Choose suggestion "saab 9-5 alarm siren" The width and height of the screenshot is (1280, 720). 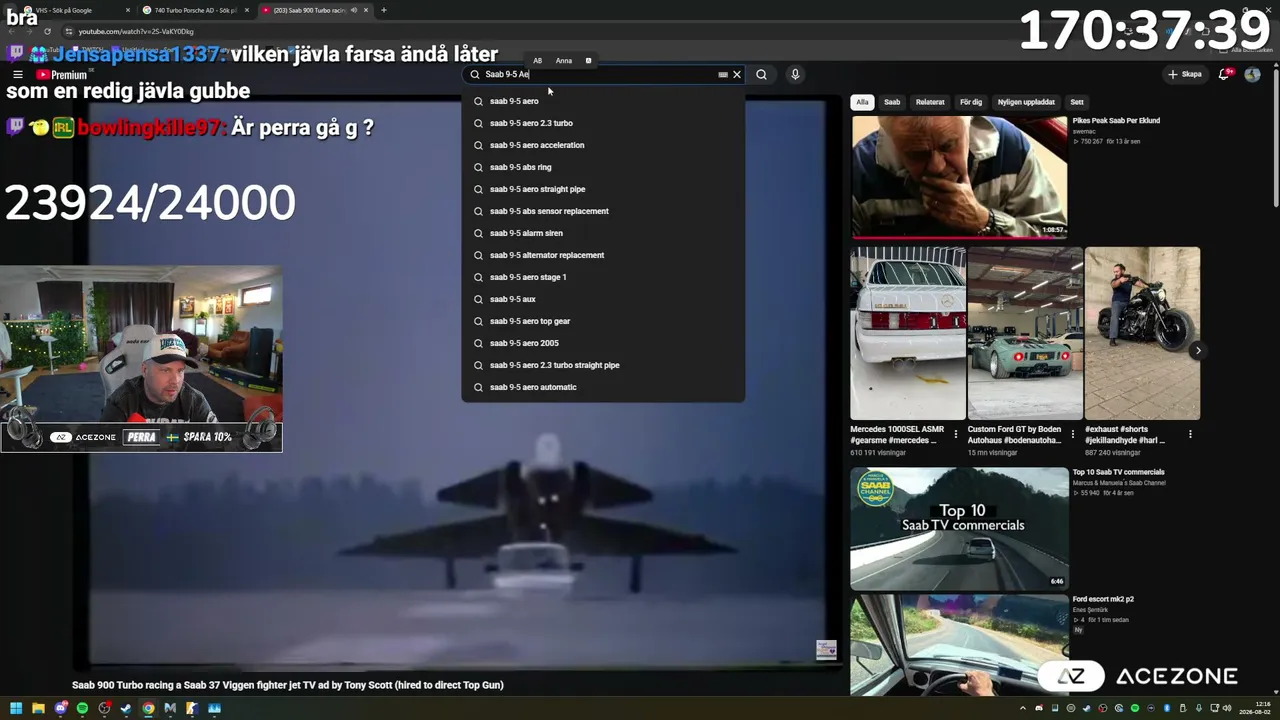click(x=603, y=233)
